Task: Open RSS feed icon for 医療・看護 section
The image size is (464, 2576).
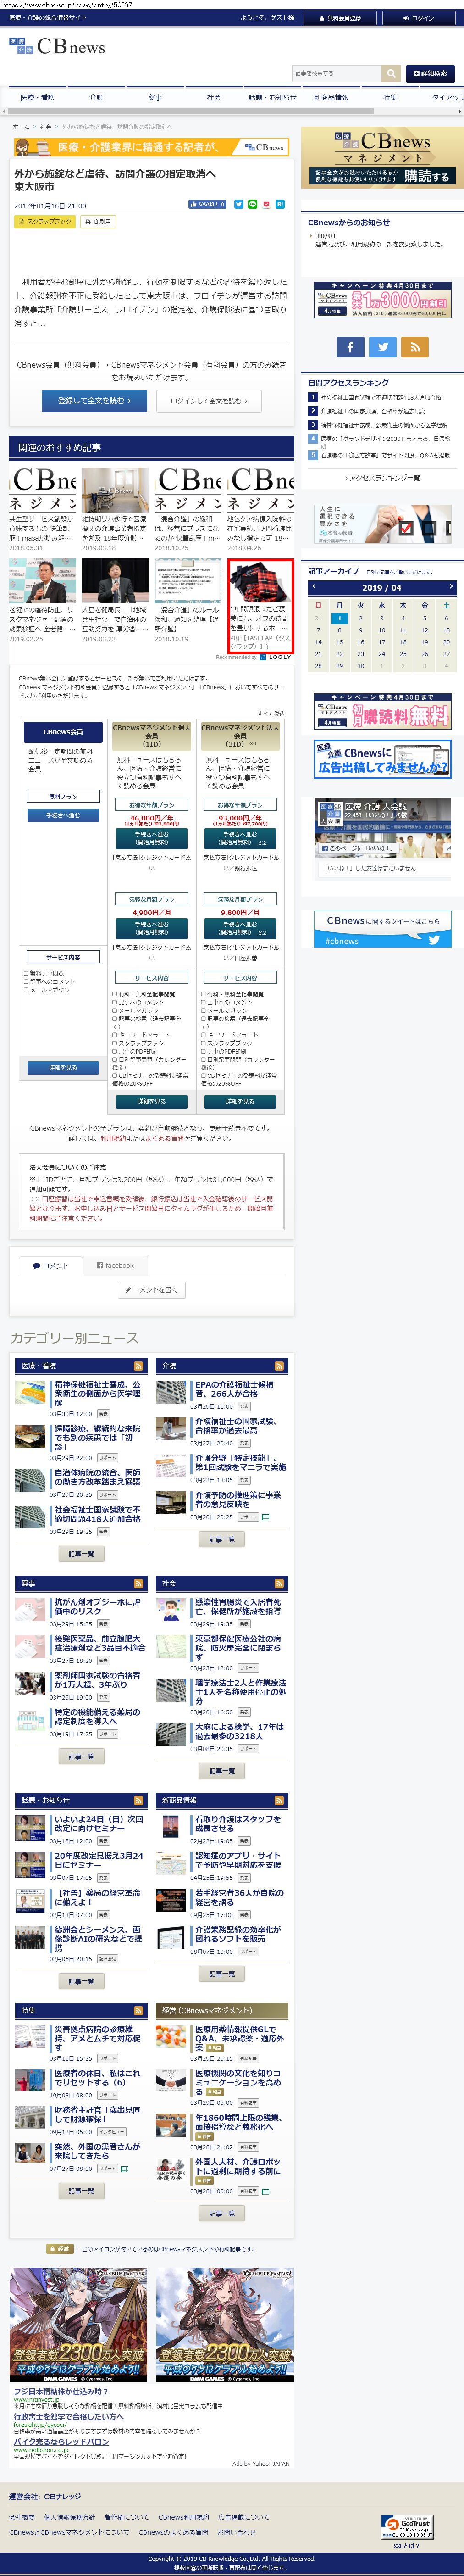Action: point(138,1365)
